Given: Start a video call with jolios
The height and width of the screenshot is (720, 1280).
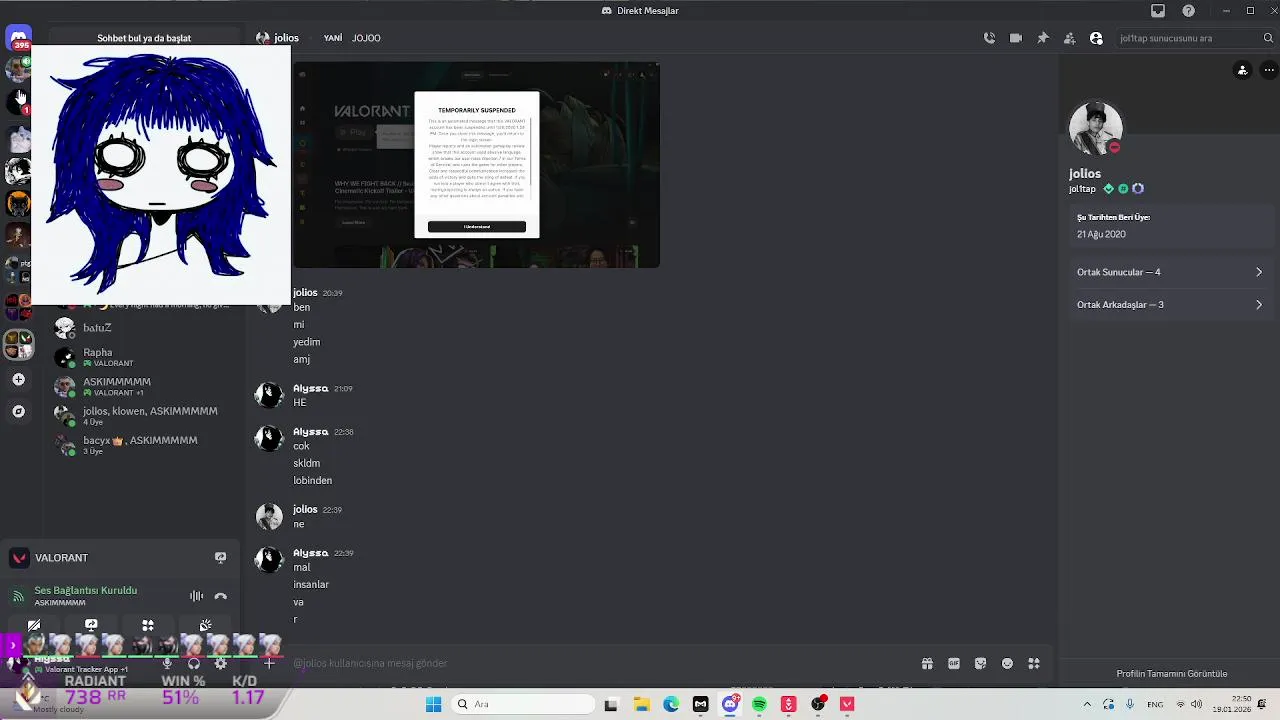Looking at the screenshot, I should tap(1016, 38).
